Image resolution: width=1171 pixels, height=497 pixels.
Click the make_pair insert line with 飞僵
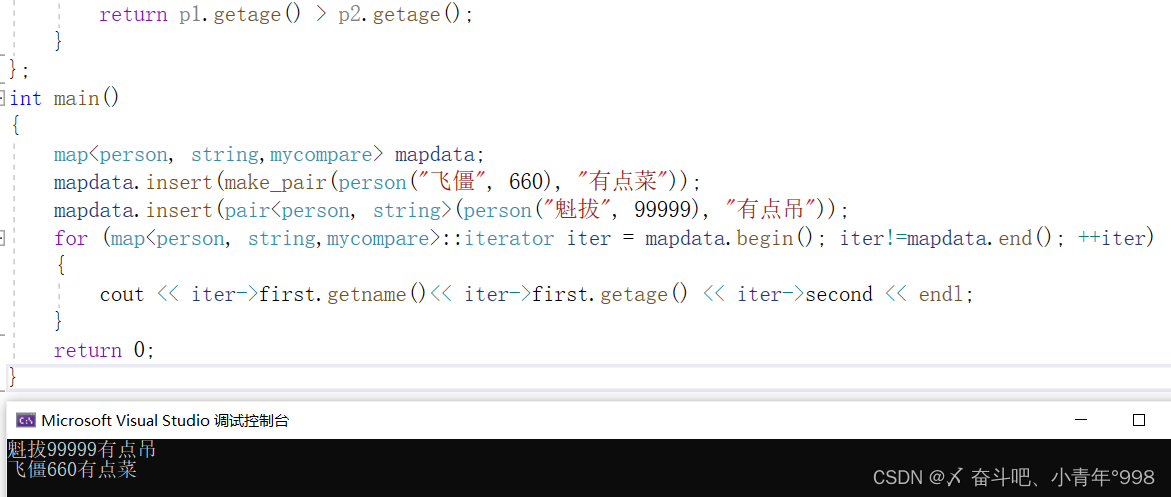[x=378, y=182]
